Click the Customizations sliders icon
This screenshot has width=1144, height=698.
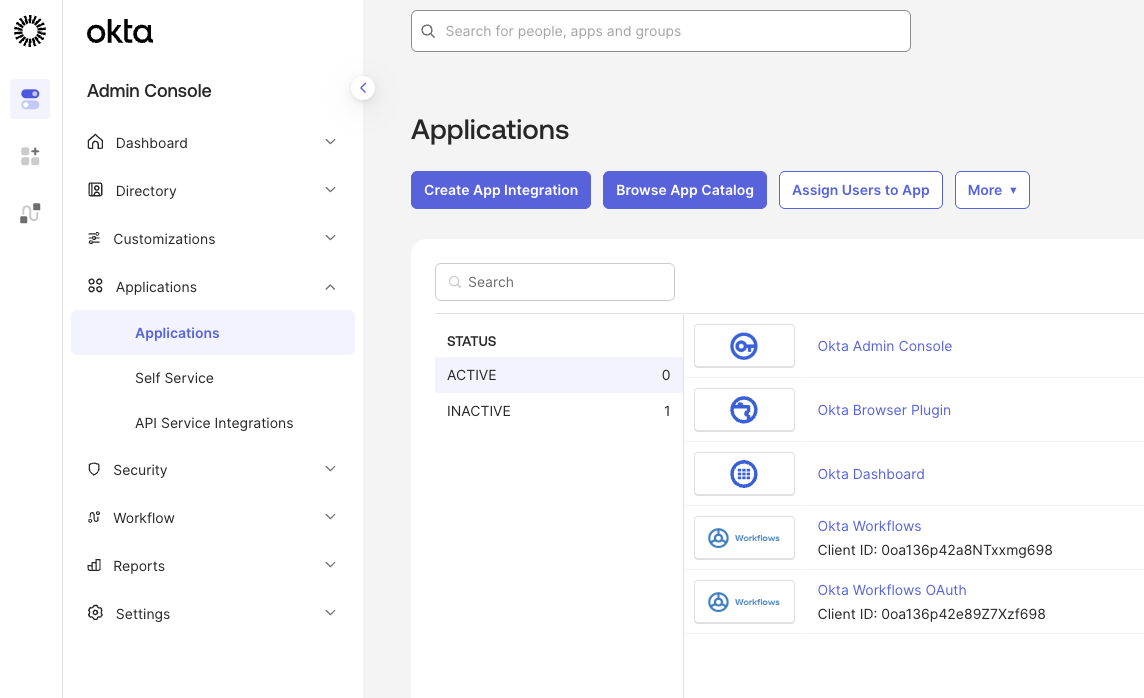click(x=94, y=239)
